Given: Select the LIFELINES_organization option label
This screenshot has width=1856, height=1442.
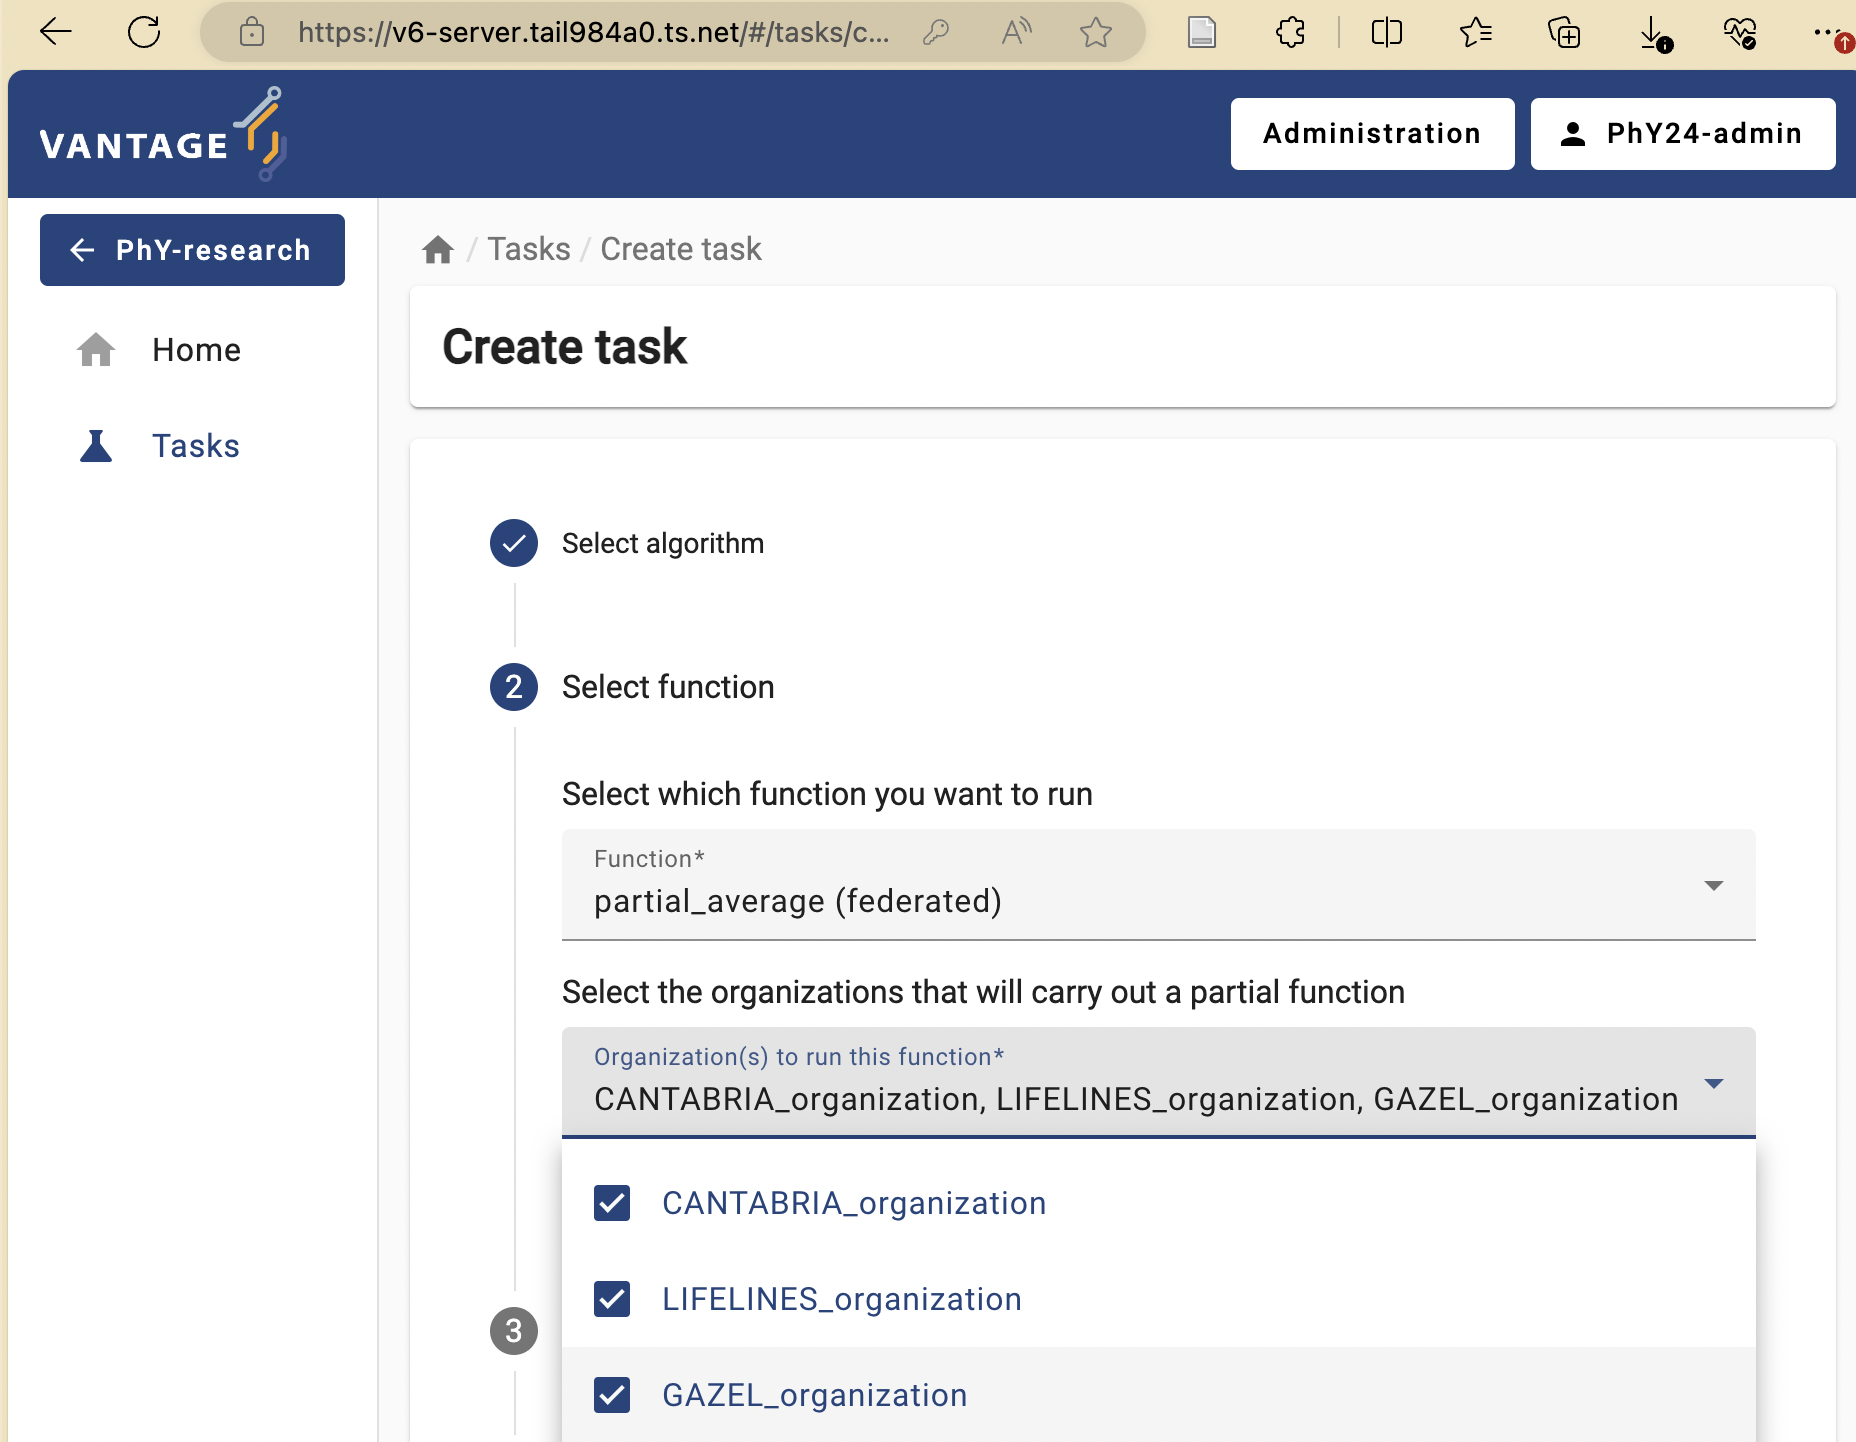Looking at the screenshot, I should (842, 1299).
